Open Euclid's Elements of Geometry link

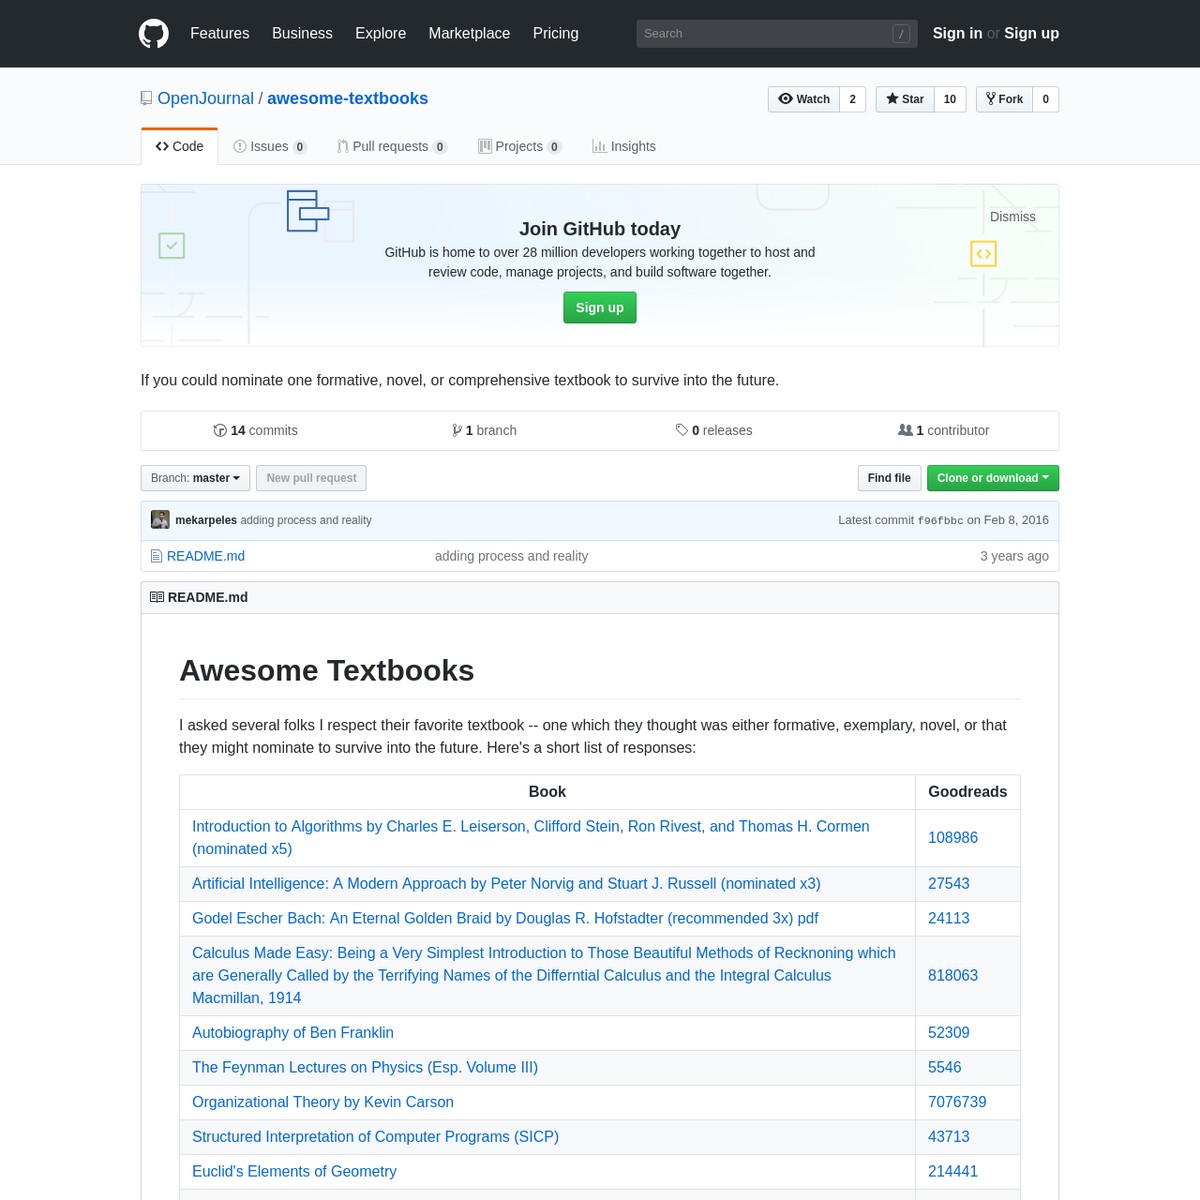point(294,1172)
